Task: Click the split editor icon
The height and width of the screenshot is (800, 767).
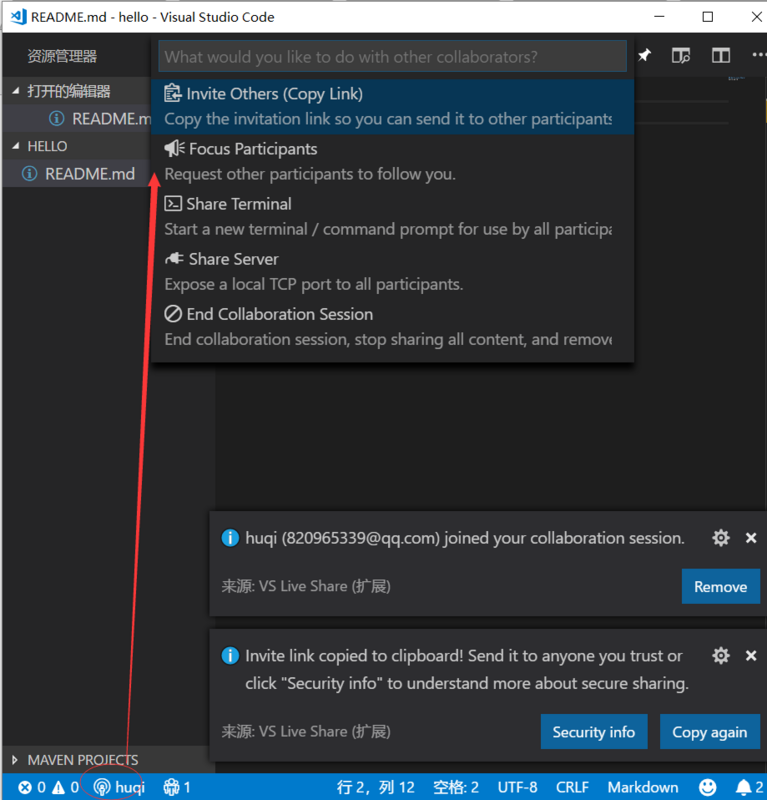Action: pos(721,55)
